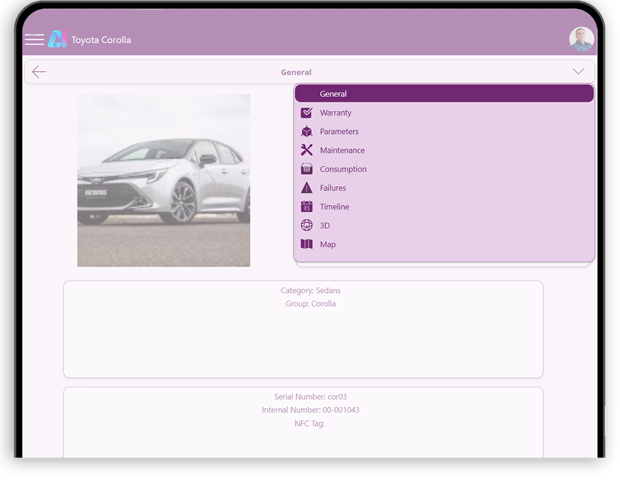Click the General header label
This screenshot has width=620, height=488.
tap(296, 72)
